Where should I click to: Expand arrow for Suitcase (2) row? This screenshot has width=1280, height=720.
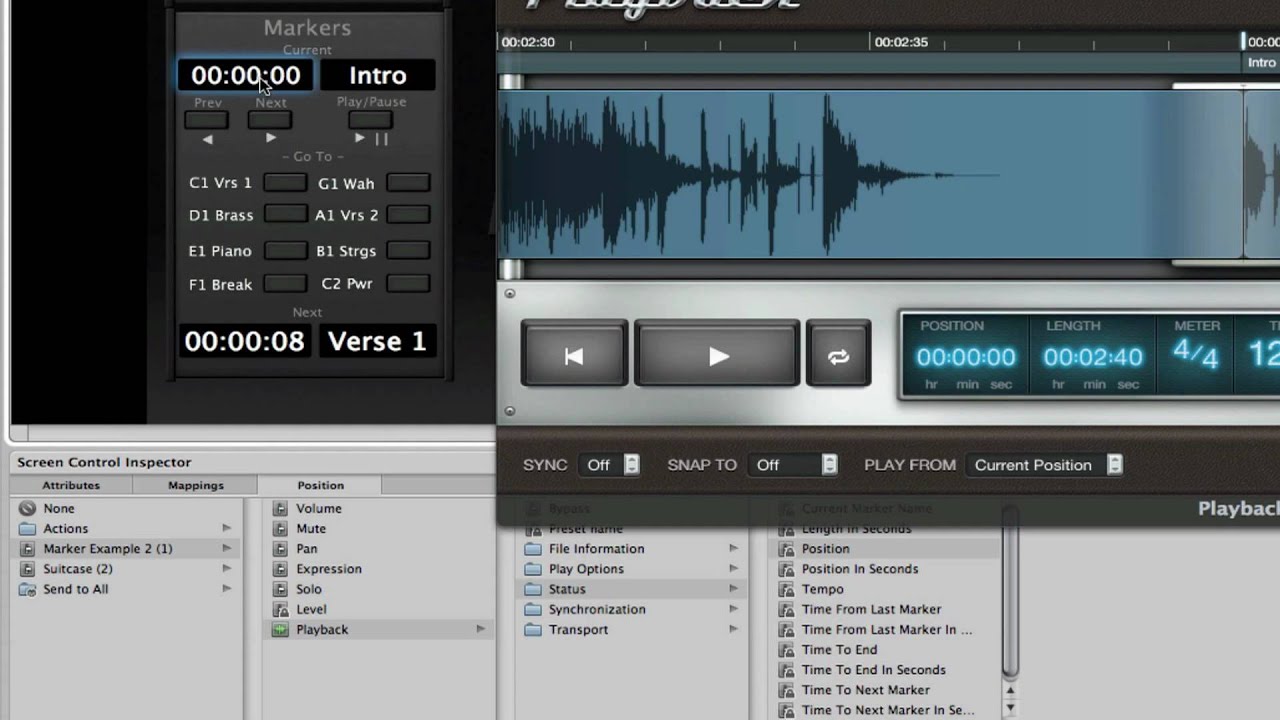point(226,569)
